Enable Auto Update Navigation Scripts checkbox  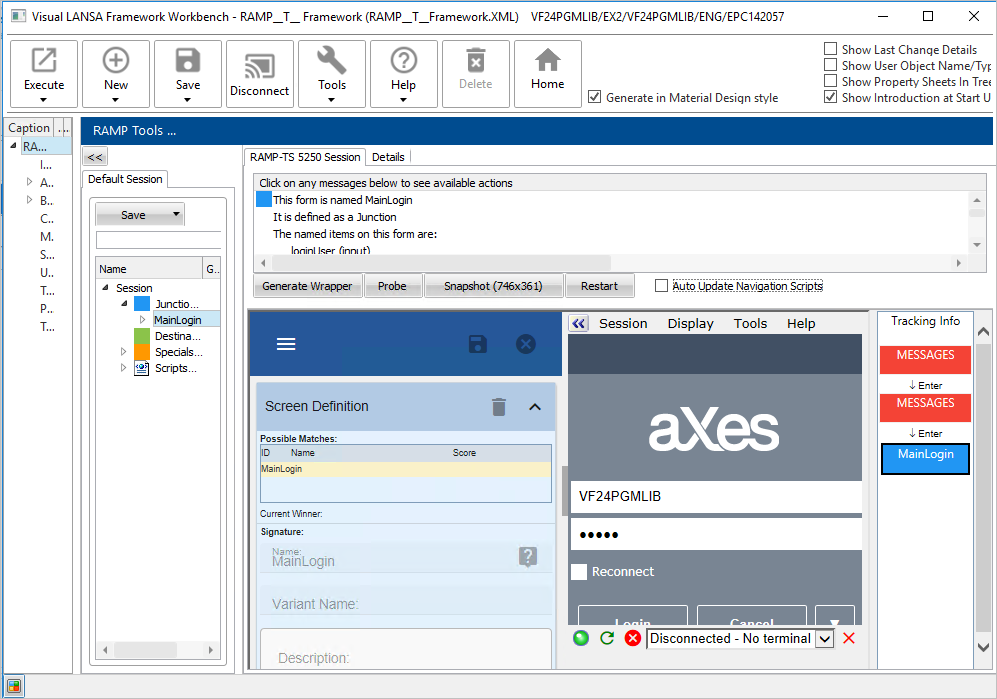point(661,286)
